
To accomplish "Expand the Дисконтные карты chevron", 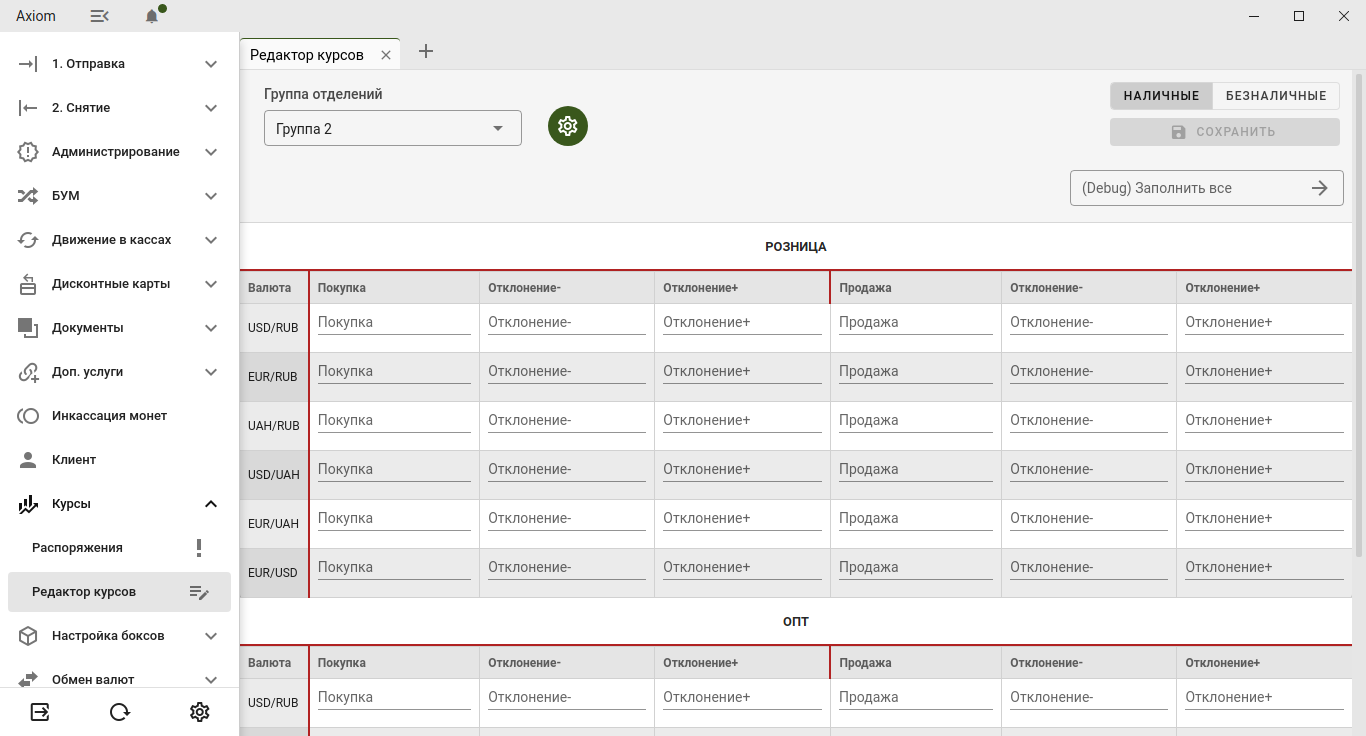I will coord(211,284).
